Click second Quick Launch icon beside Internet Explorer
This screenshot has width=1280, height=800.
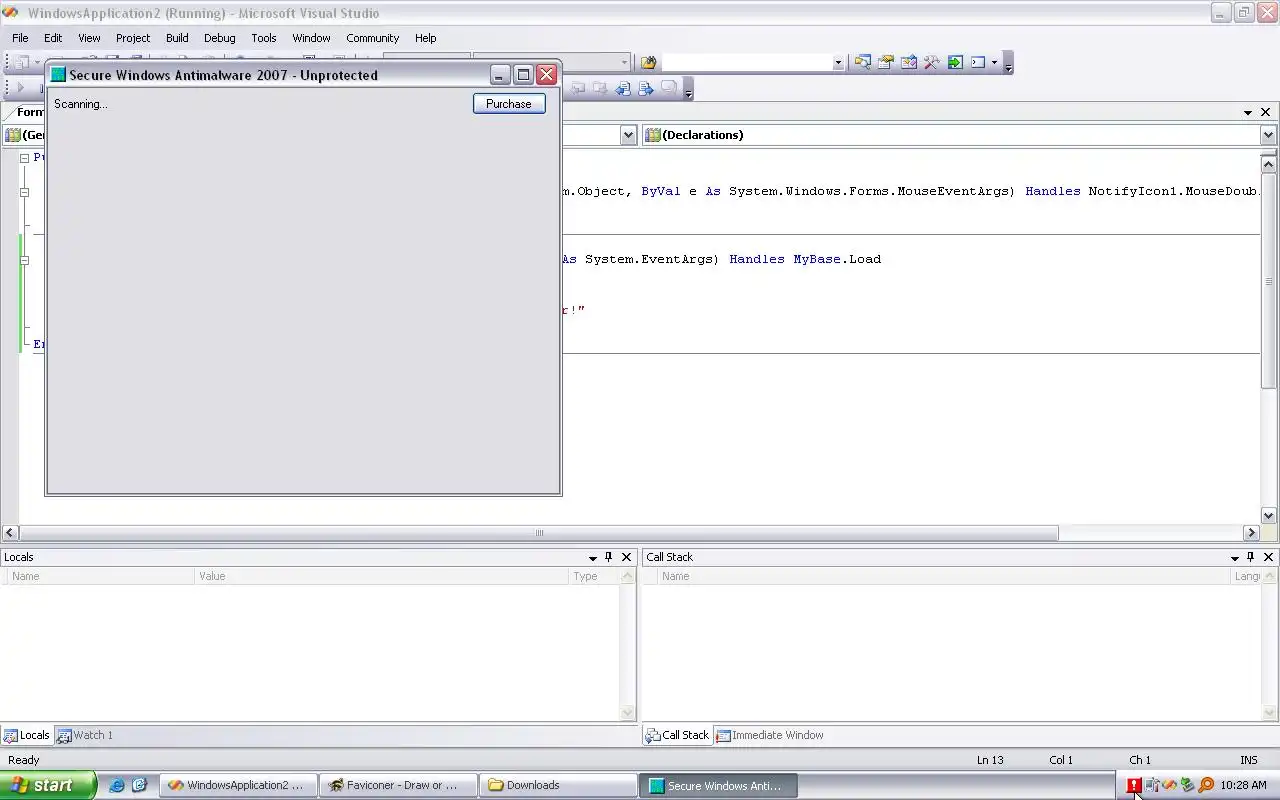coord(140,785)
